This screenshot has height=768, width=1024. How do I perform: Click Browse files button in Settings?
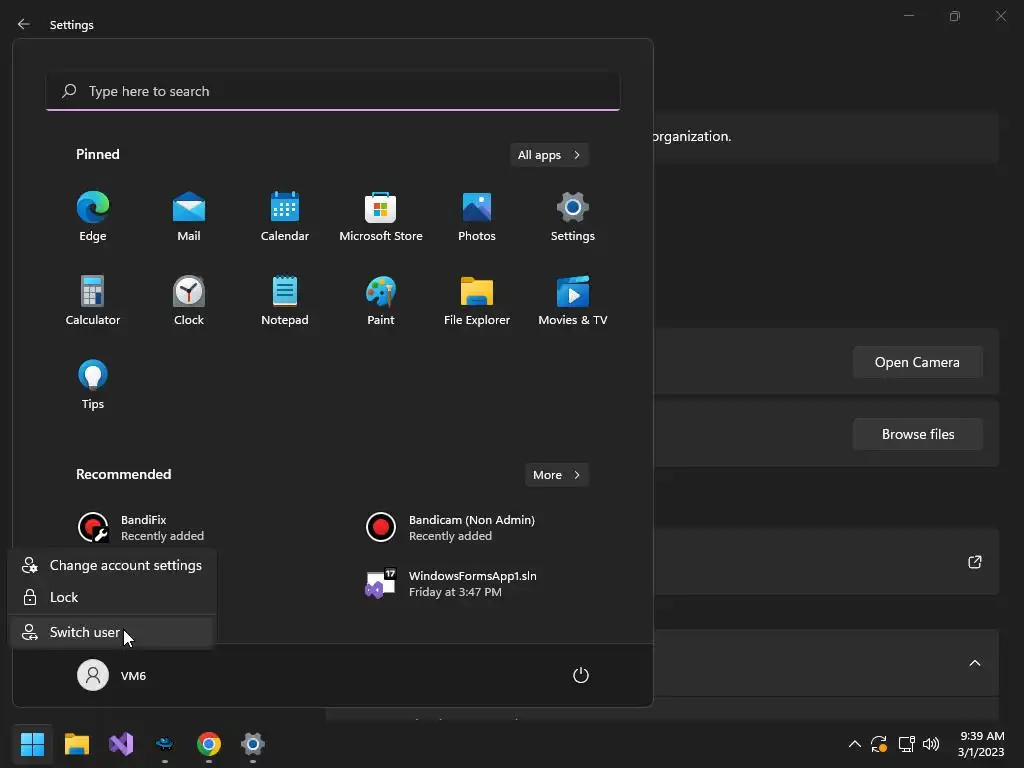pyautogui.click(x=918, y=434)
